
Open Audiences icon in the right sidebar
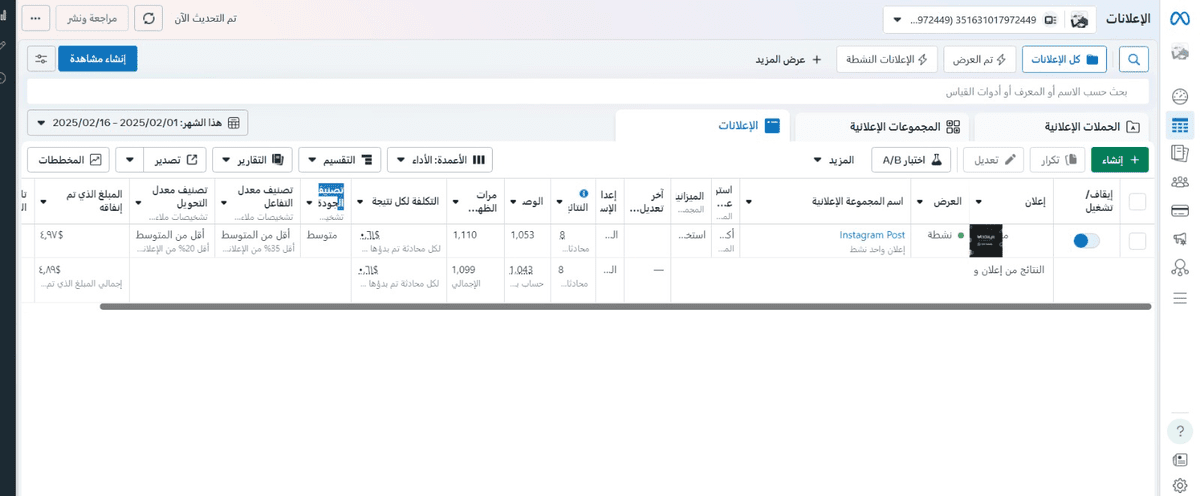(1180, 182)
